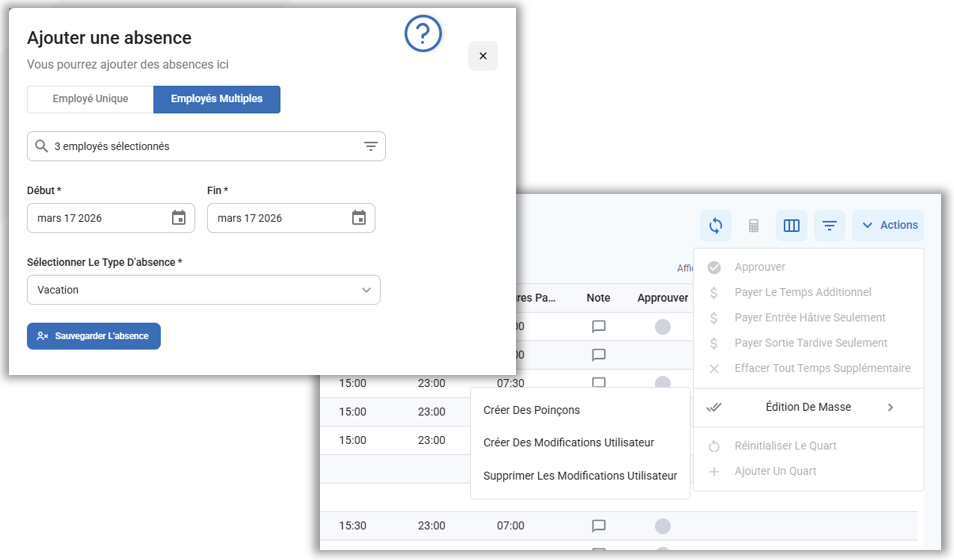
Task: Click filter icon in employee search field
Action: point(370,146)
